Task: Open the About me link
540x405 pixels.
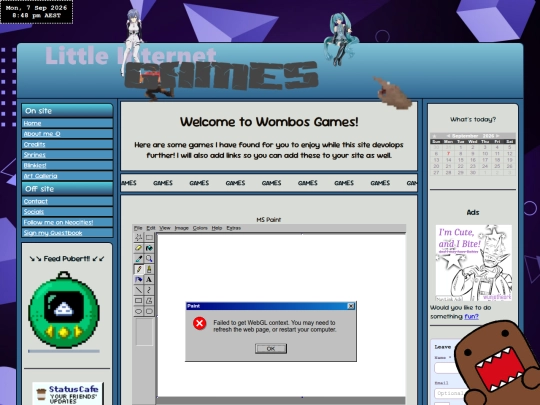Action: pos(42,134)
